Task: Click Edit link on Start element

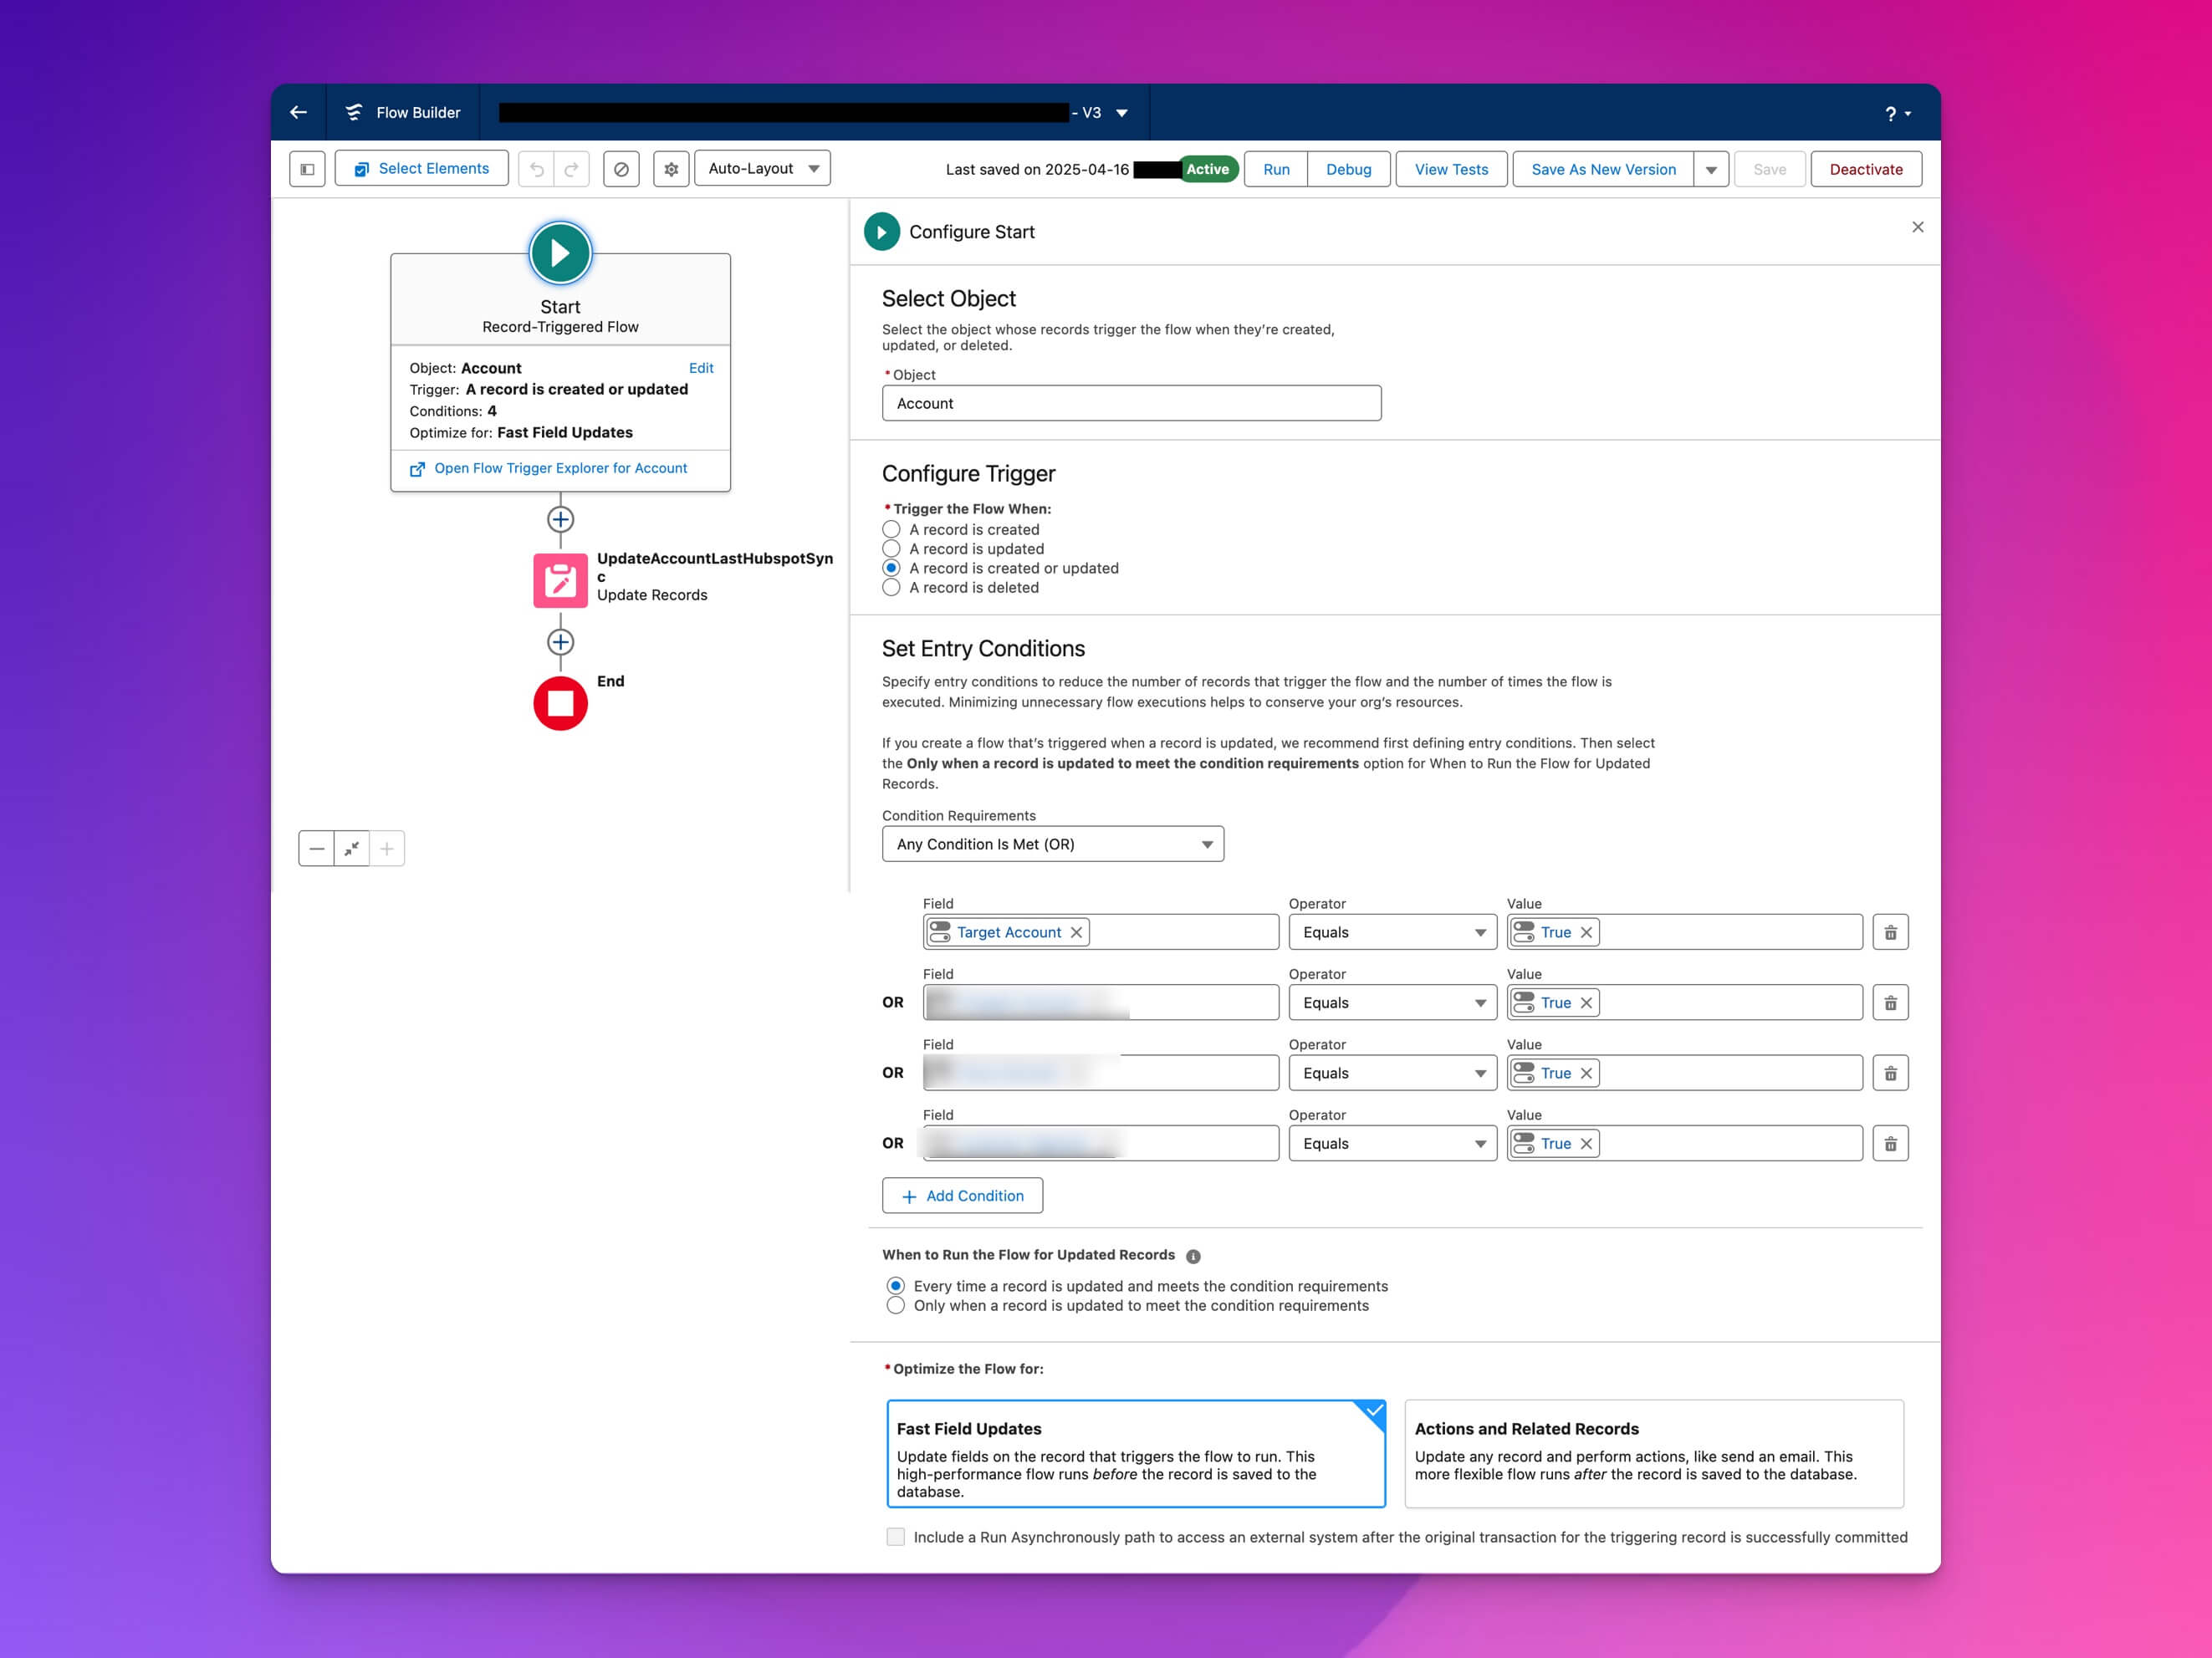Action: click(x=701, y=368)
